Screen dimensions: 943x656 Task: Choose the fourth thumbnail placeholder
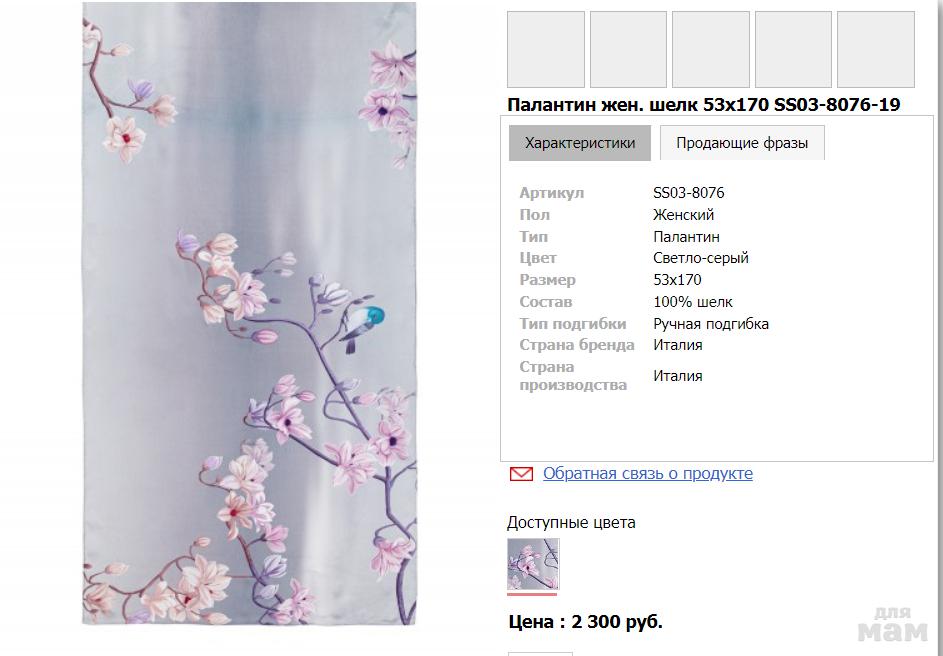tap(793, 49)
